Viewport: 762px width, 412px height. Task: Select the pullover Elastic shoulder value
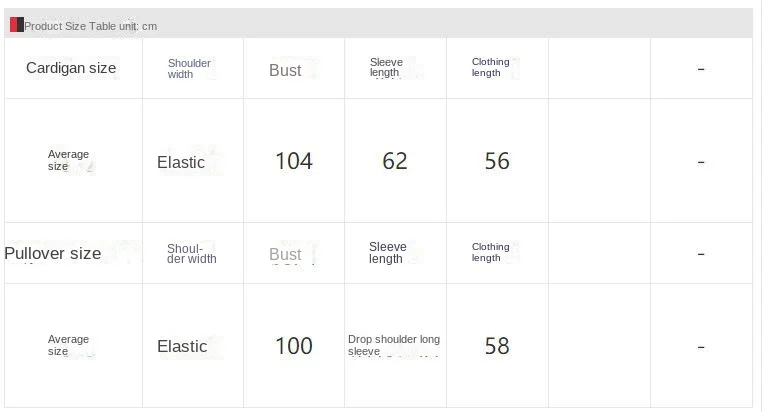tap(182, 346)
